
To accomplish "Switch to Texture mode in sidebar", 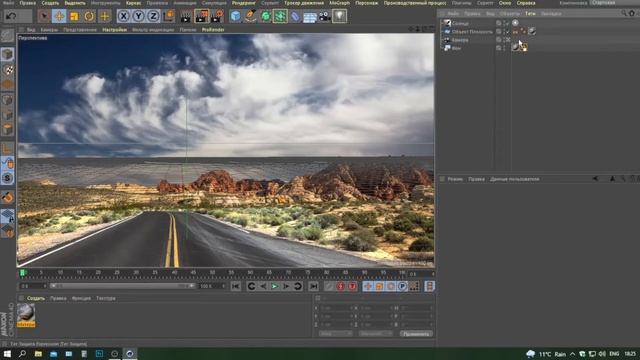I will tap(7, 70).
